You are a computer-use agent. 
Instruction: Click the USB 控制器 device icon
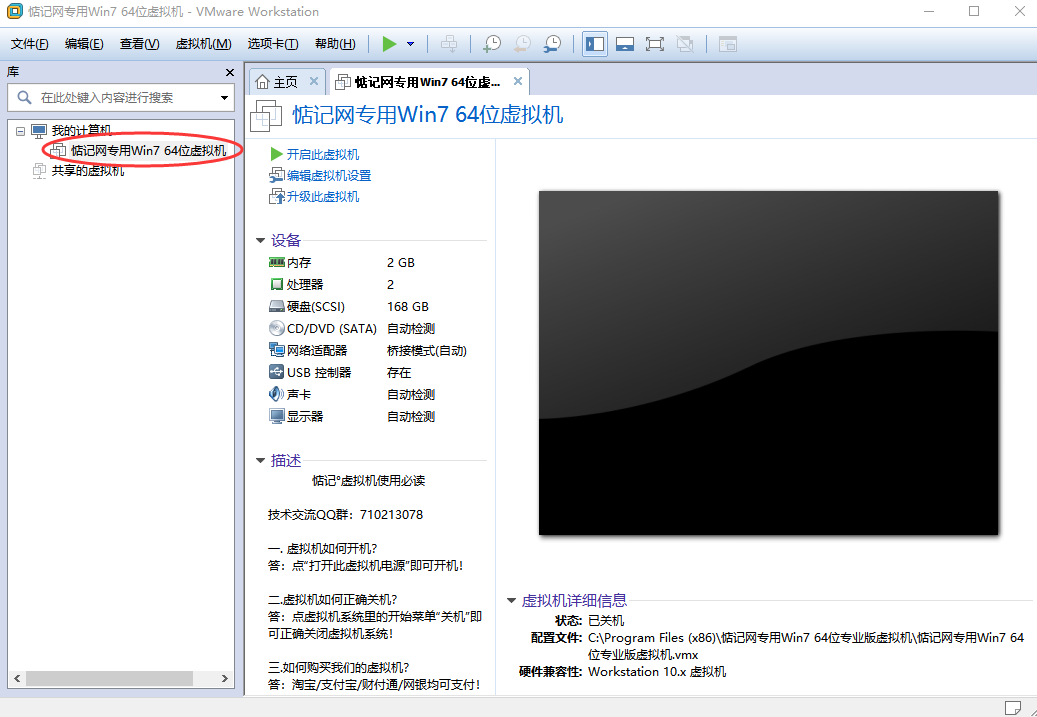point(276,372)
